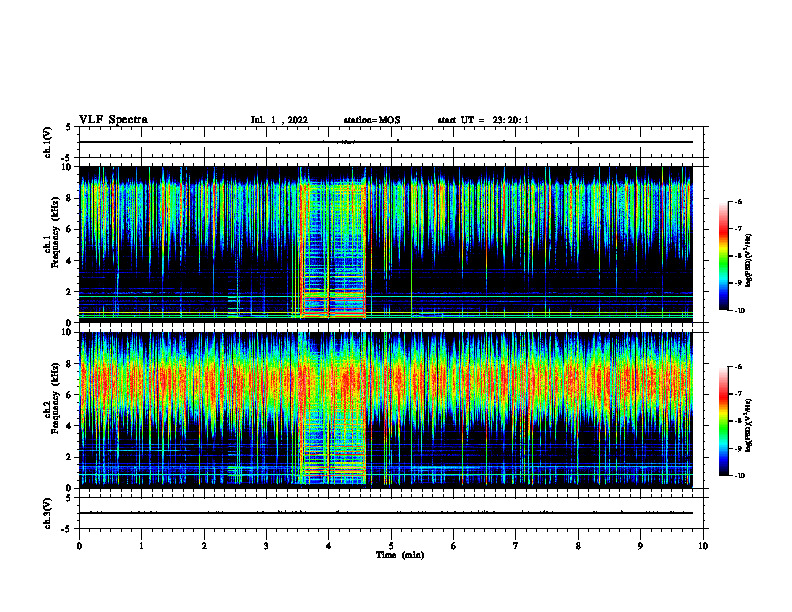Image resolution: width=792 pixels, height=612 pixels.
Task: Click the "-6" tick on ch.1 color bar
Action: pyautogui.click(x=738, y=201)
